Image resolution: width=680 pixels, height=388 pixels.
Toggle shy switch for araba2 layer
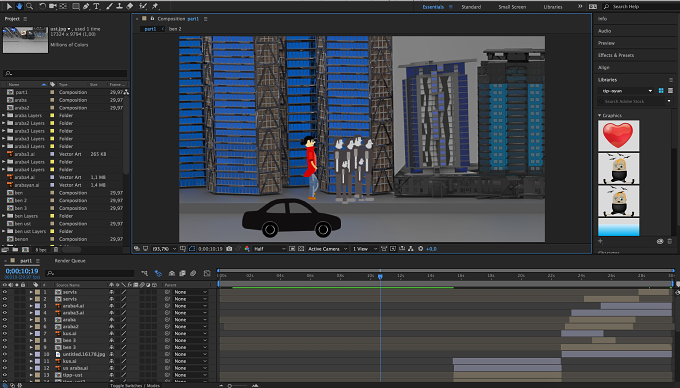click(x=111, y=327)
